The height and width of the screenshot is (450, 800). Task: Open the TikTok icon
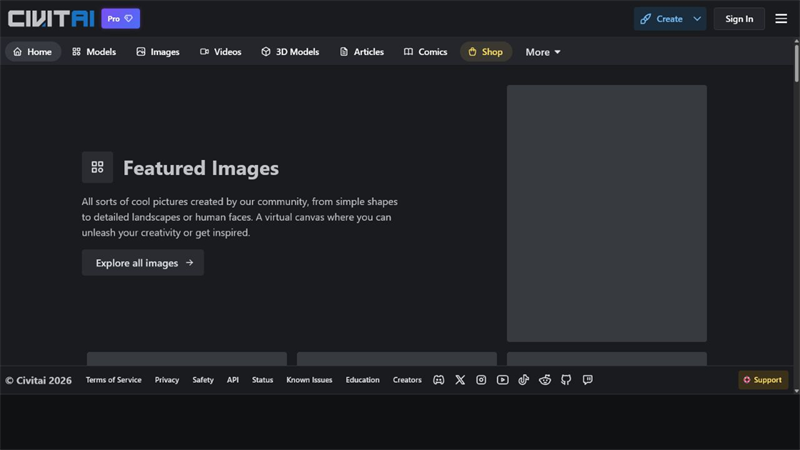point(523,380)
